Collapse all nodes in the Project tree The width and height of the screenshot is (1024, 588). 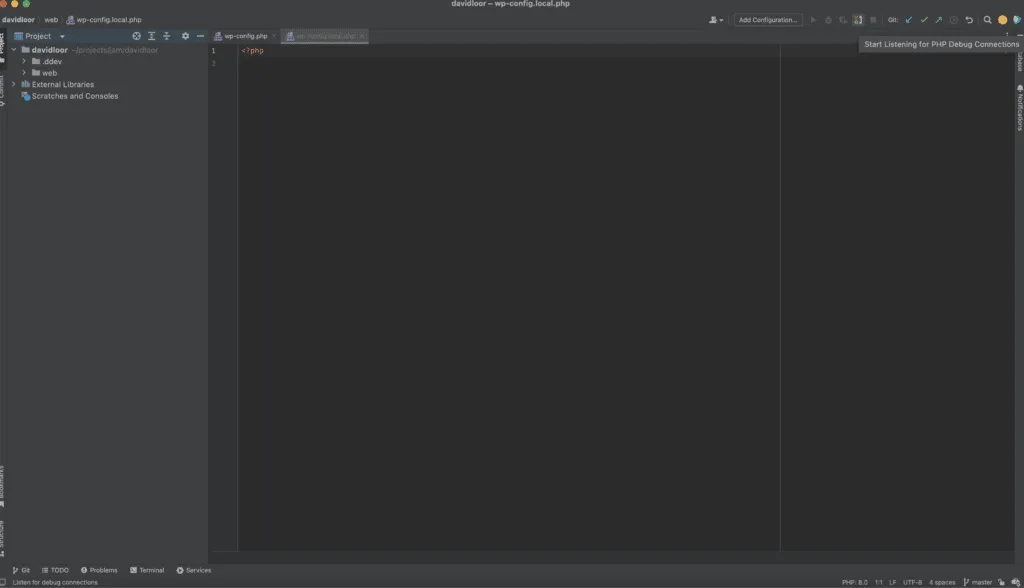pyautogui.click(x=167, y=36)
